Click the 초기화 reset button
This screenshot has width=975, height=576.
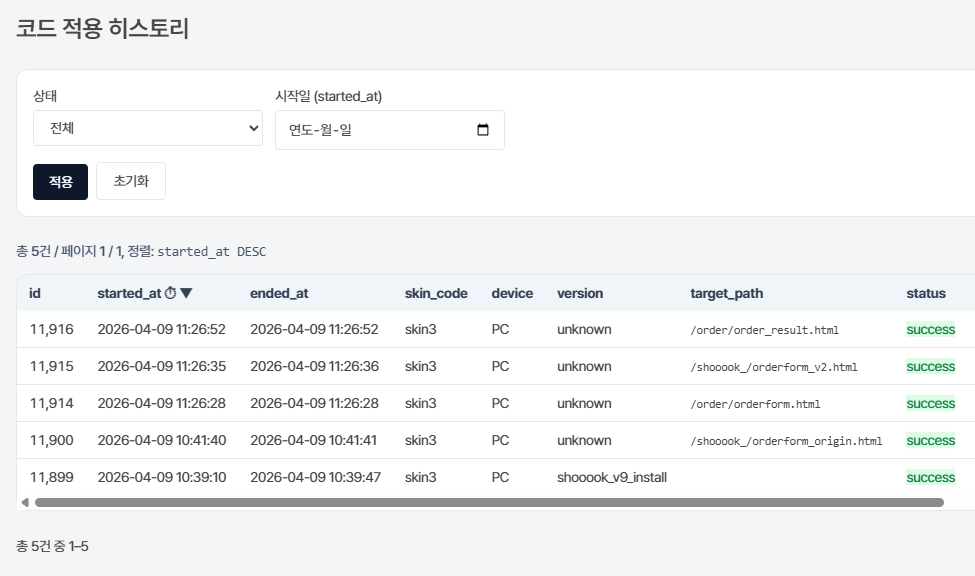(x=131, y=181)
